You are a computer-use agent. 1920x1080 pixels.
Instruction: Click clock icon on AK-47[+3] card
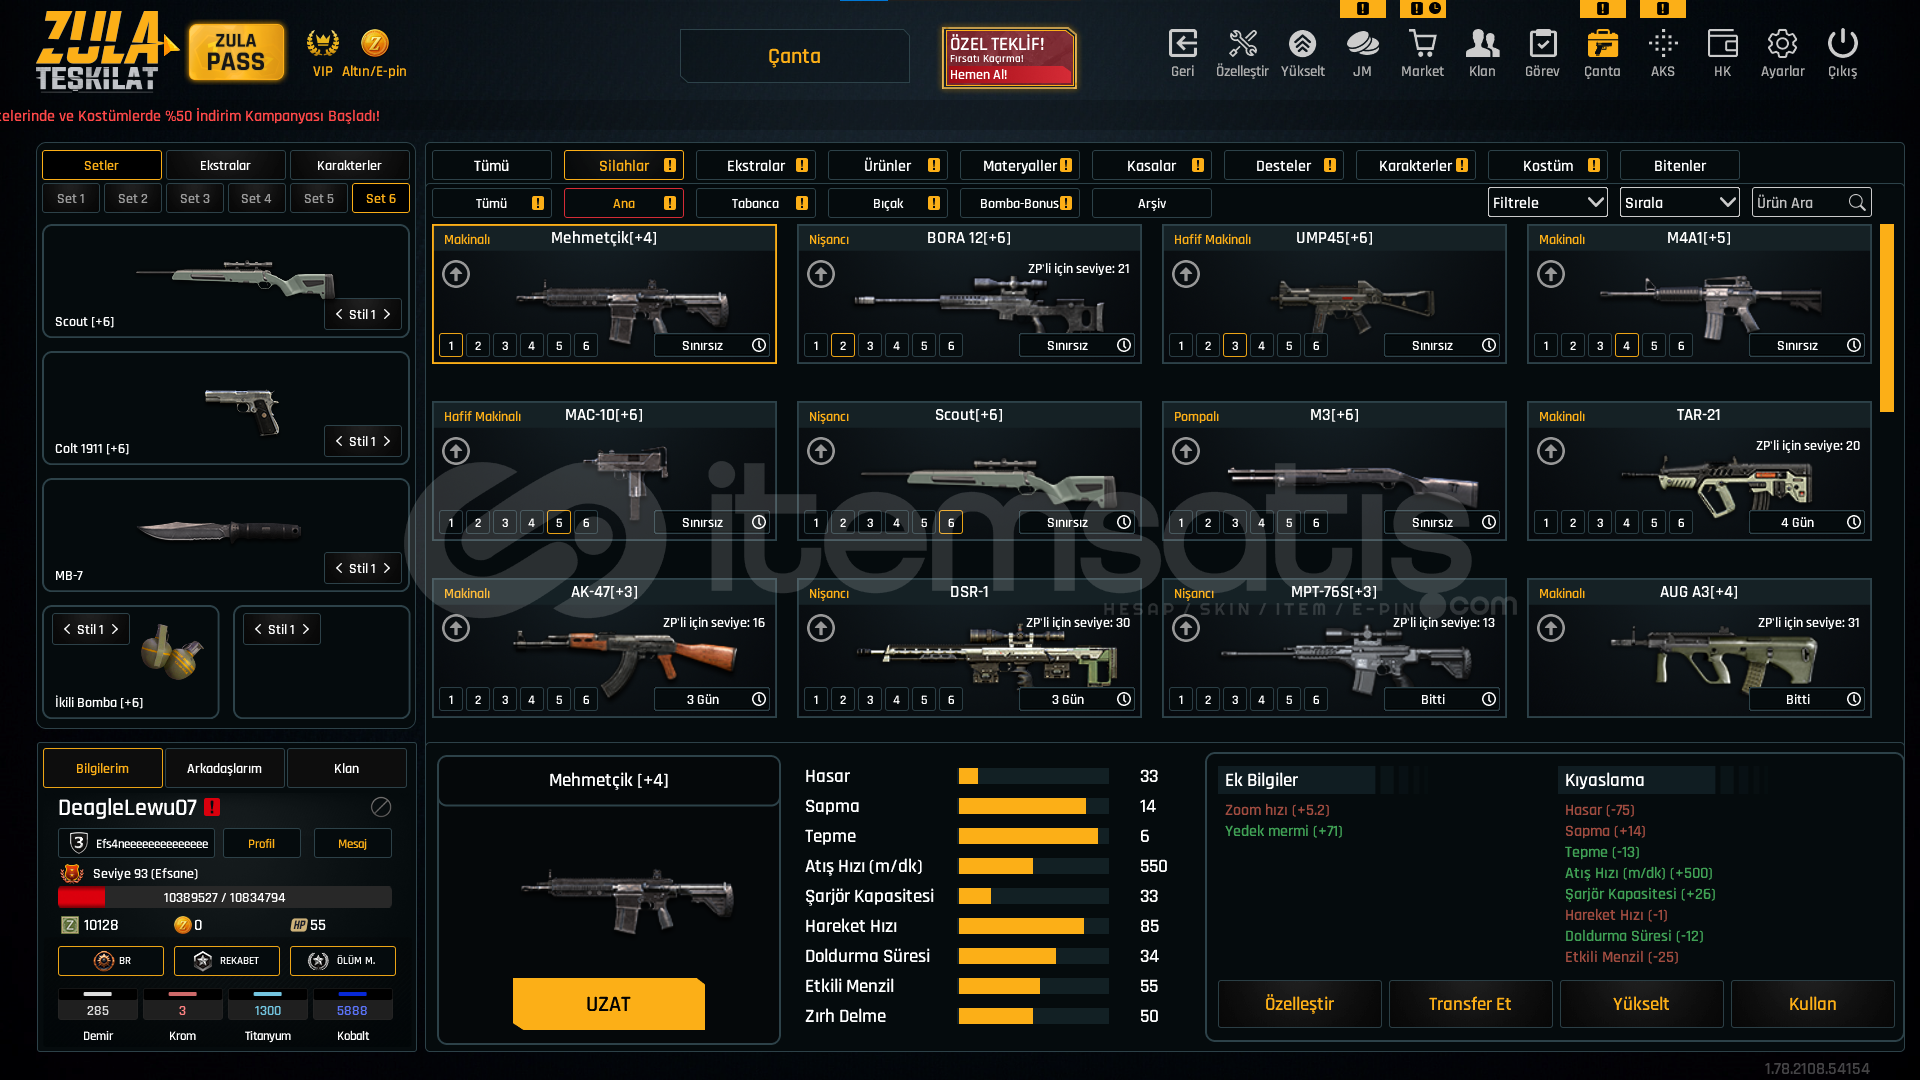[759, 699]
